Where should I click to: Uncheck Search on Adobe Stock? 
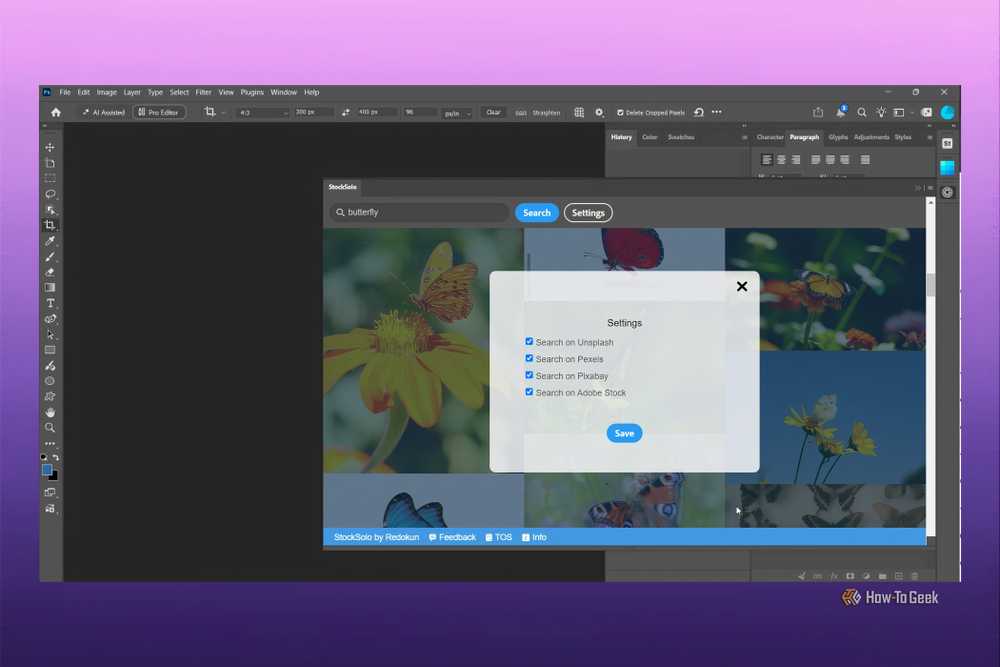click(529, 392)
